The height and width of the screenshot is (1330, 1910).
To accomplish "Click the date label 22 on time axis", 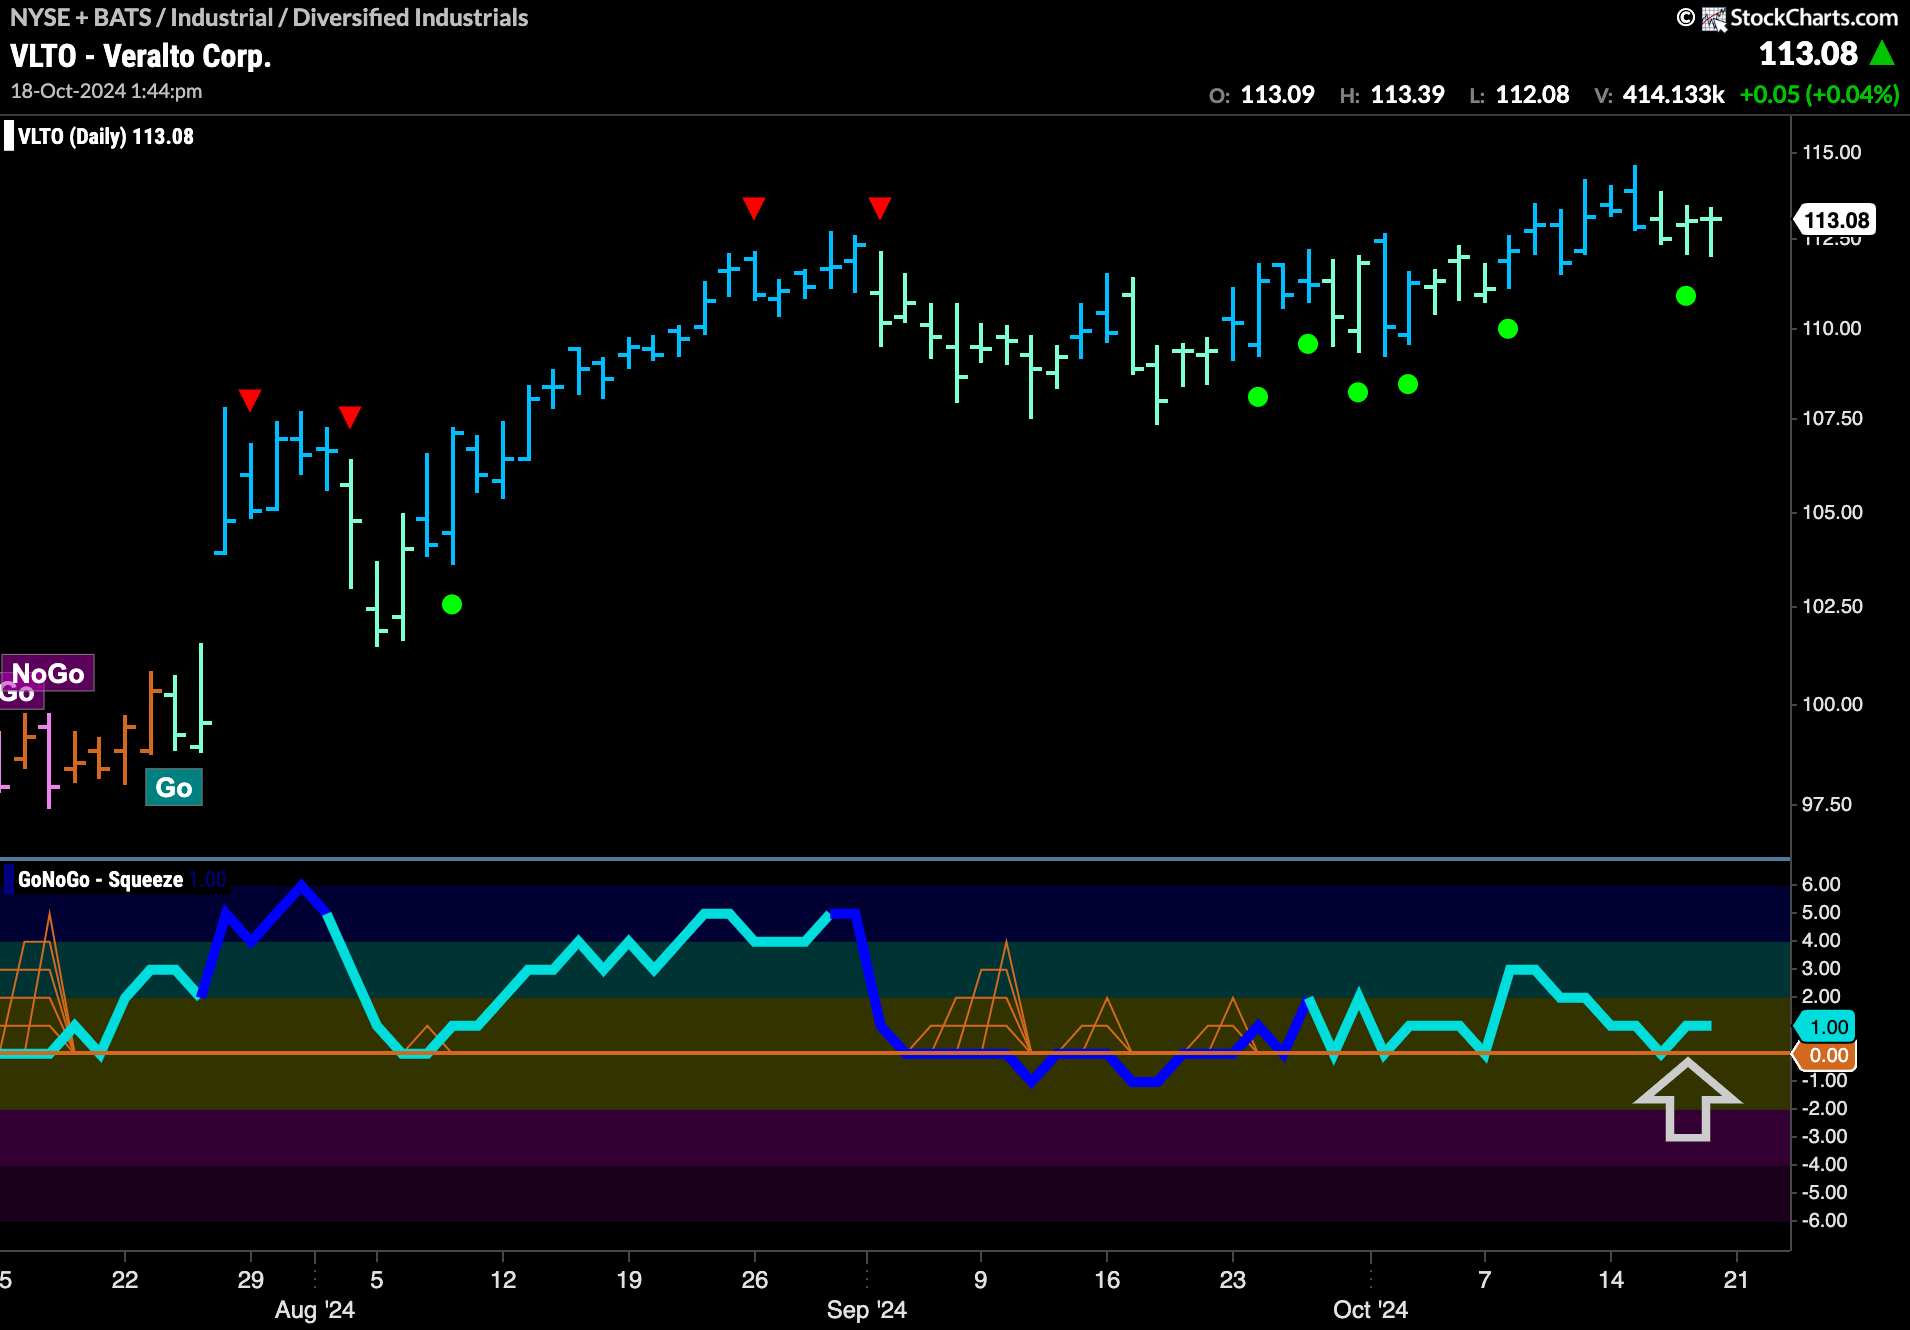I will (125, 1280).
